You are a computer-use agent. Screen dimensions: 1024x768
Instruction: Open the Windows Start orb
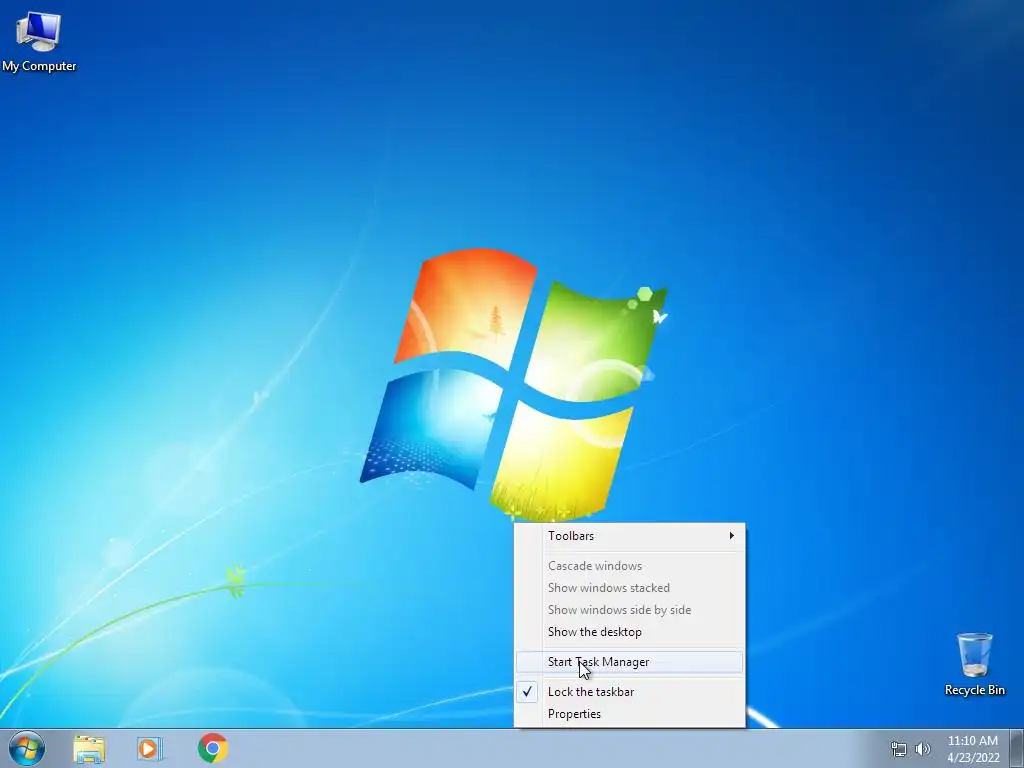click(x=27, y=748)
